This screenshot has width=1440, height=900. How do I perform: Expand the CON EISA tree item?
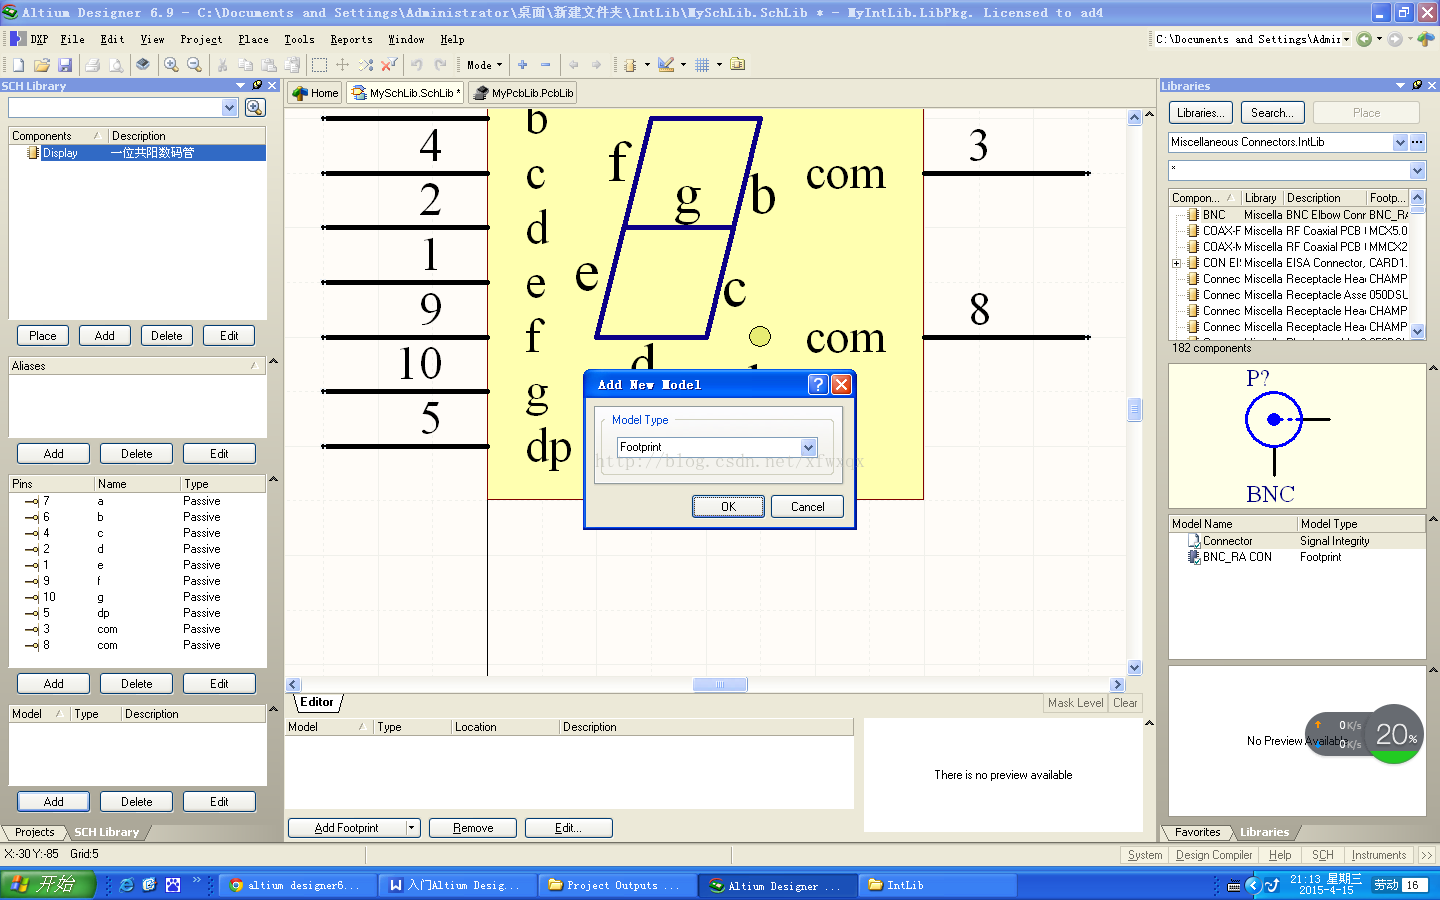(x=1177, y=264)
